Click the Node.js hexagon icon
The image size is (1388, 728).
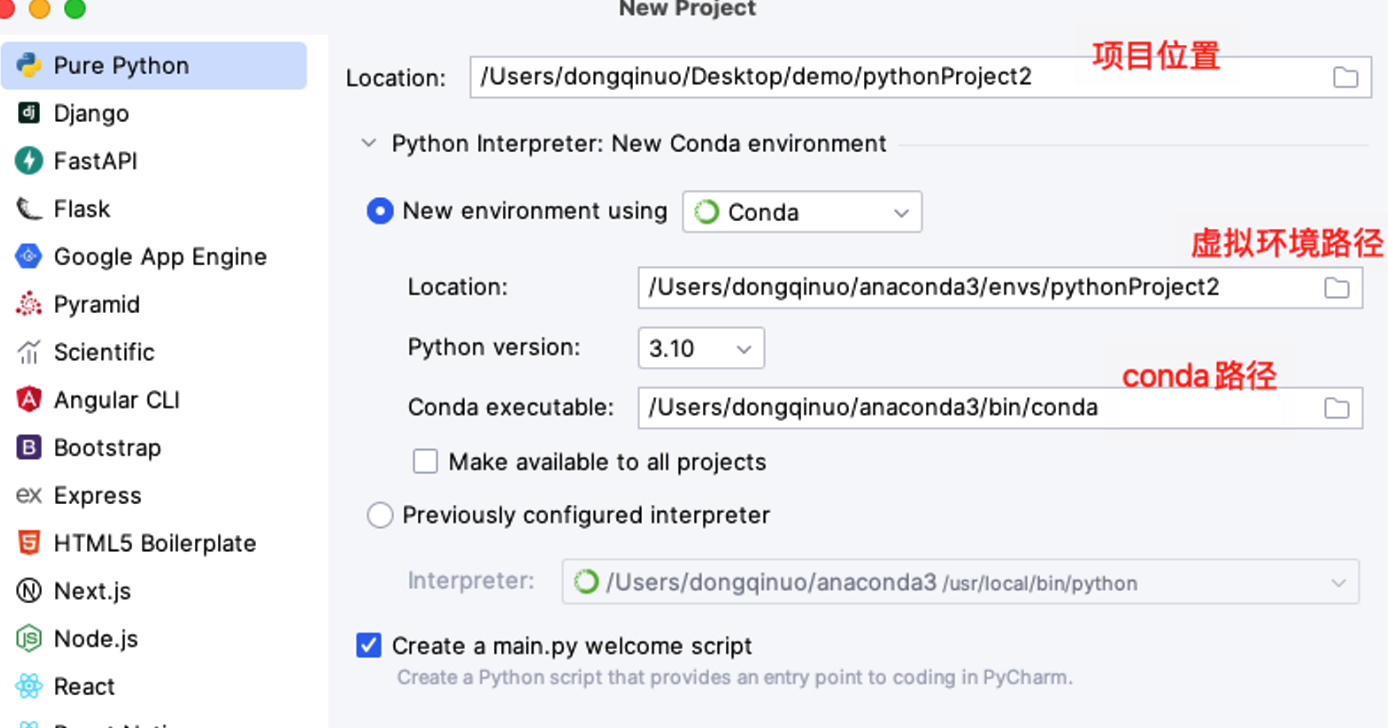29,639
